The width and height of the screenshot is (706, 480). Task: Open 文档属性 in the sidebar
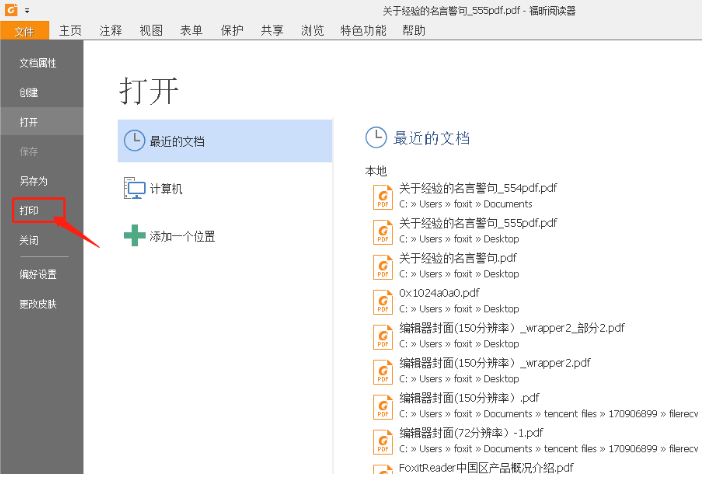pyautogui.click(x=38, y=63)
